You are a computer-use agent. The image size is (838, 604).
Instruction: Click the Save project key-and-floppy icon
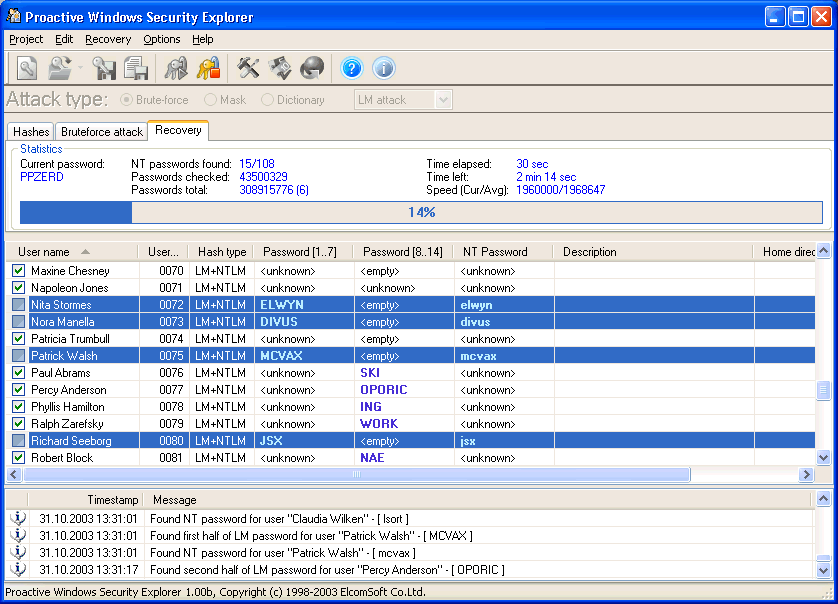[104, 68]
